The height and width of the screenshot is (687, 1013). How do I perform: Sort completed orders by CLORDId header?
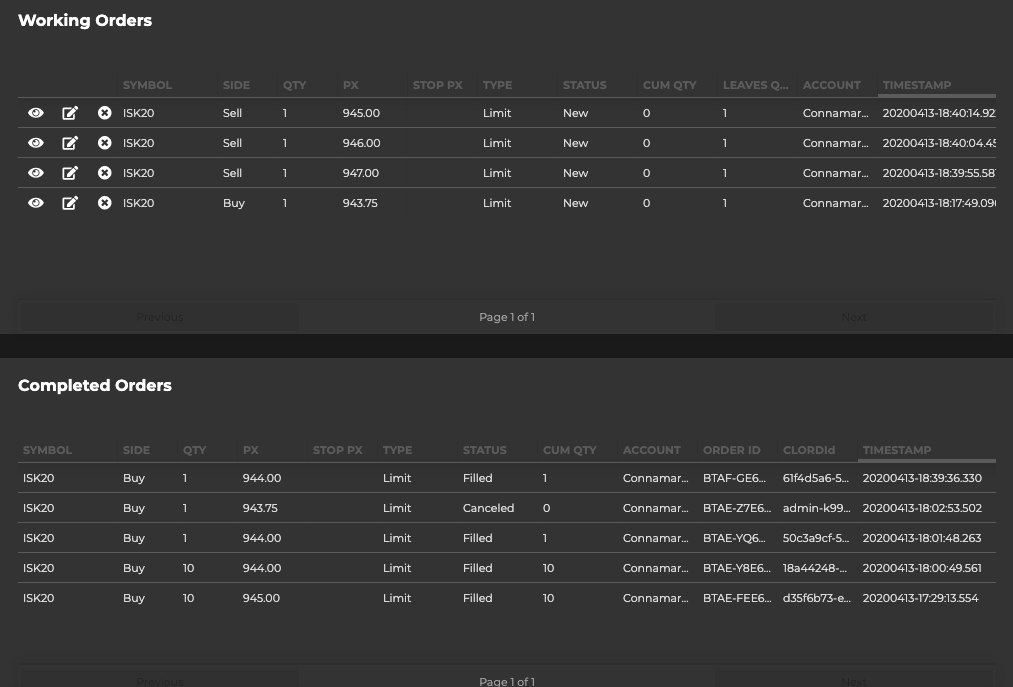tap(808, 450)
